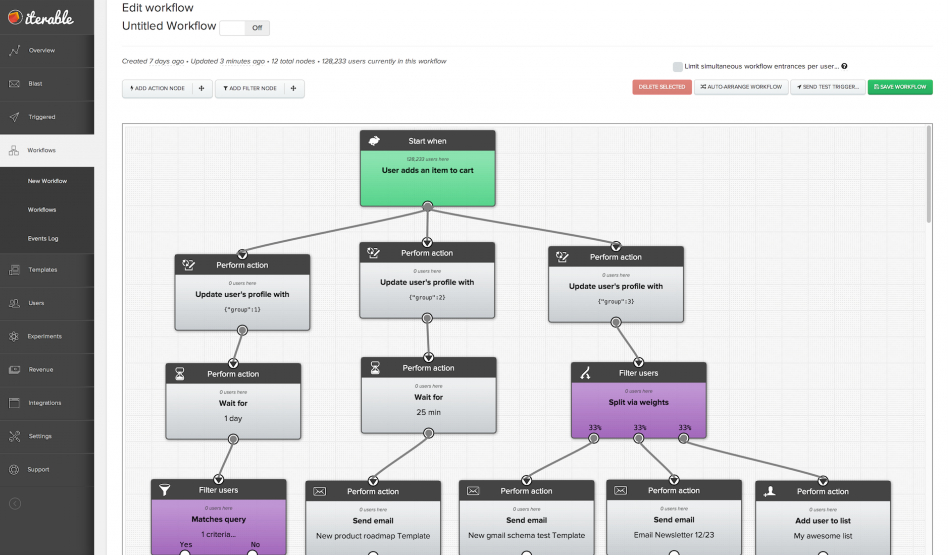Collapse the sidebar with the arrow icon
This screenshot has width=948, height=555.
tap(15, 504)
